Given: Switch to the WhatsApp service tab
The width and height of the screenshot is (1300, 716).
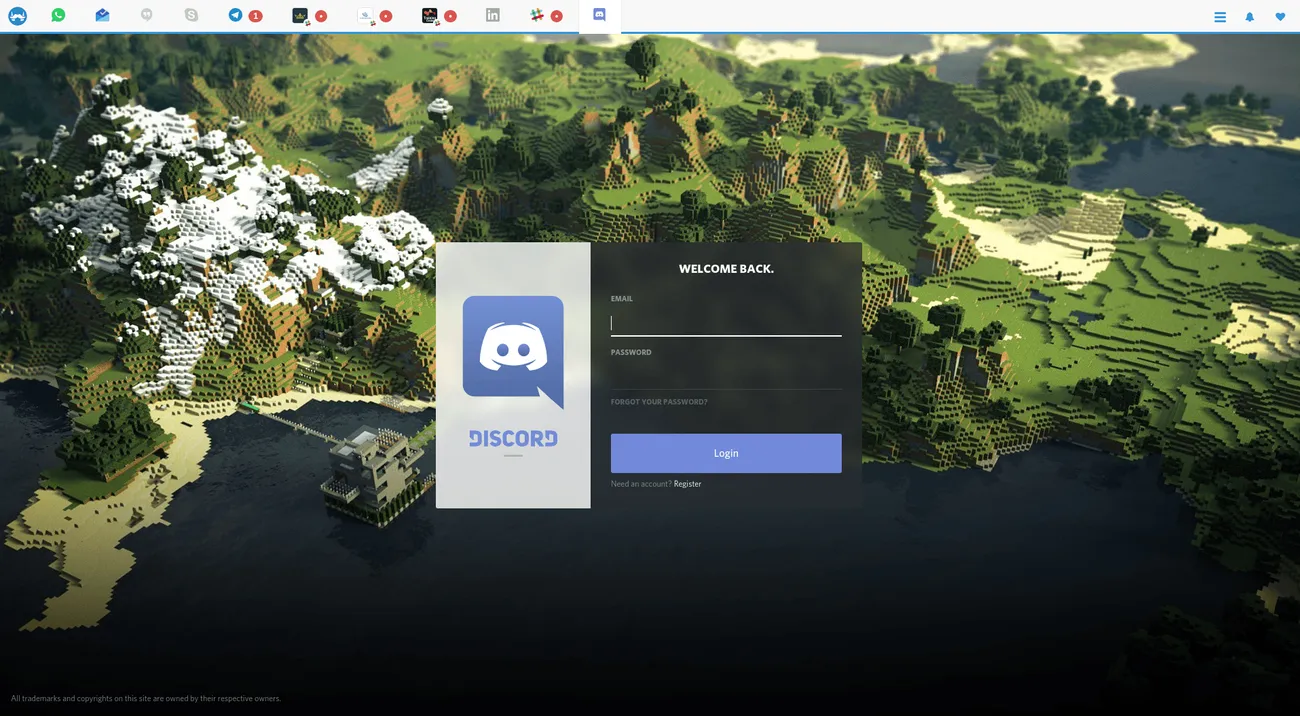Looking at the screenshot, I should [58, 15].
